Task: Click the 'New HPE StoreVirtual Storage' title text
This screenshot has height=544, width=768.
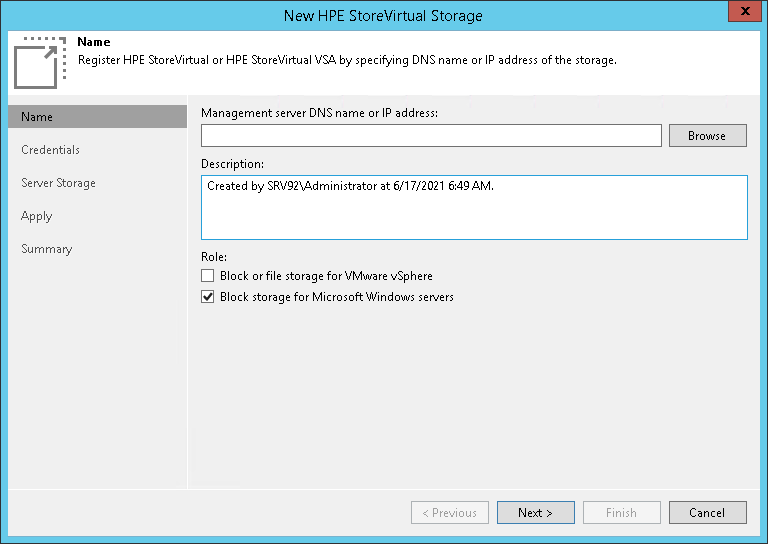Action: (383, 16)
